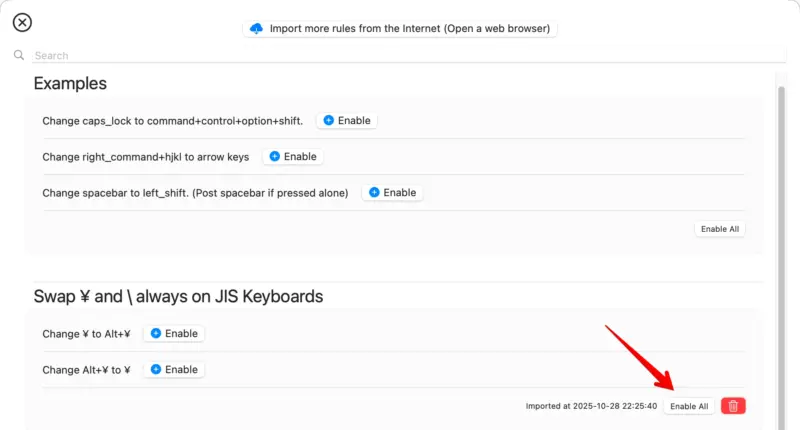Enable the Change Alt+¥ to ¥ rule
800x430 pixels.
click(x=174, y=369)
